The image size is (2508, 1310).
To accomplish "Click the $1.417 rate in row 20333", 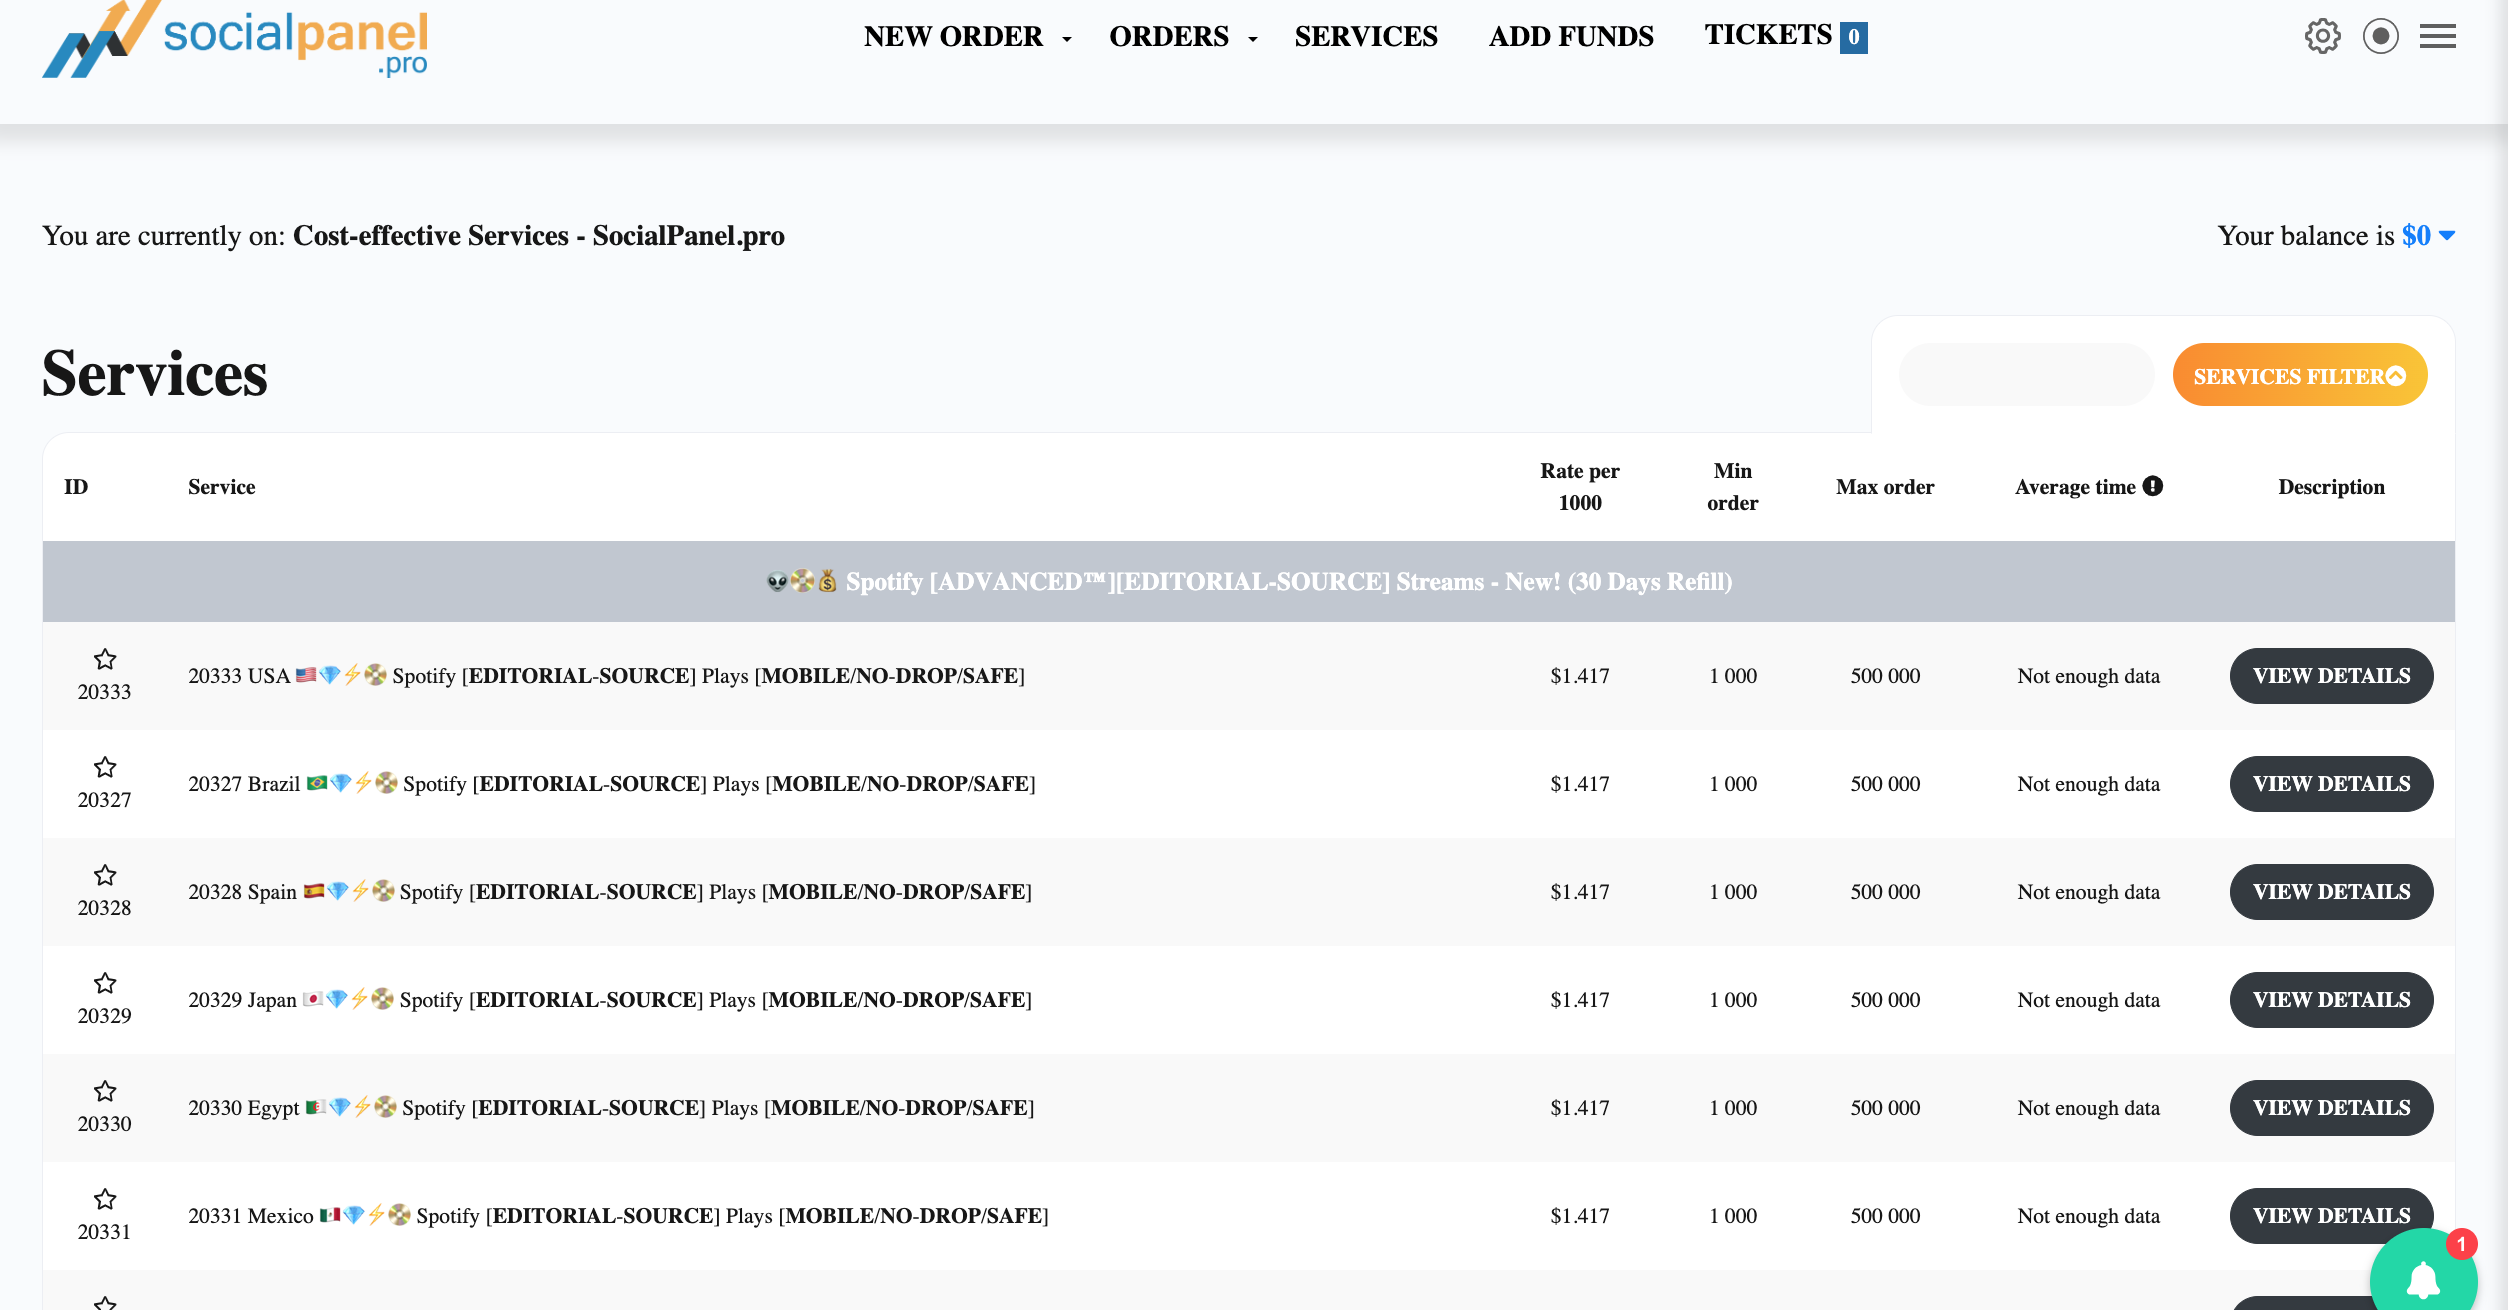I will 1580,676.
